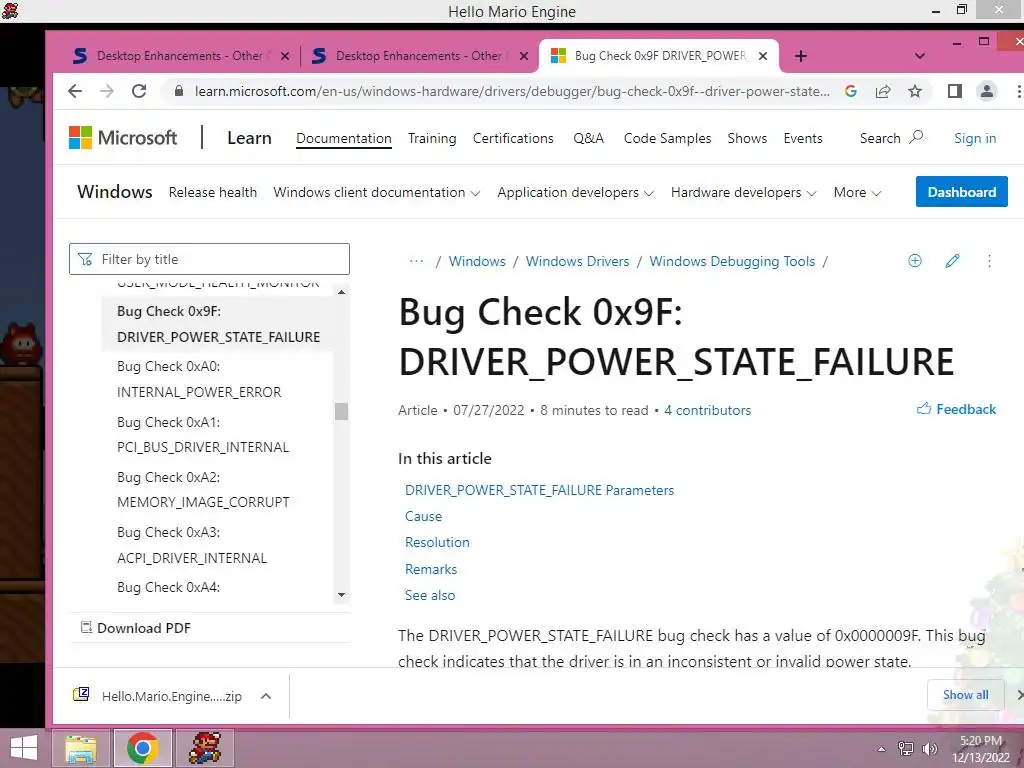Expand Windows client documentation dropdown

point(376,193)
